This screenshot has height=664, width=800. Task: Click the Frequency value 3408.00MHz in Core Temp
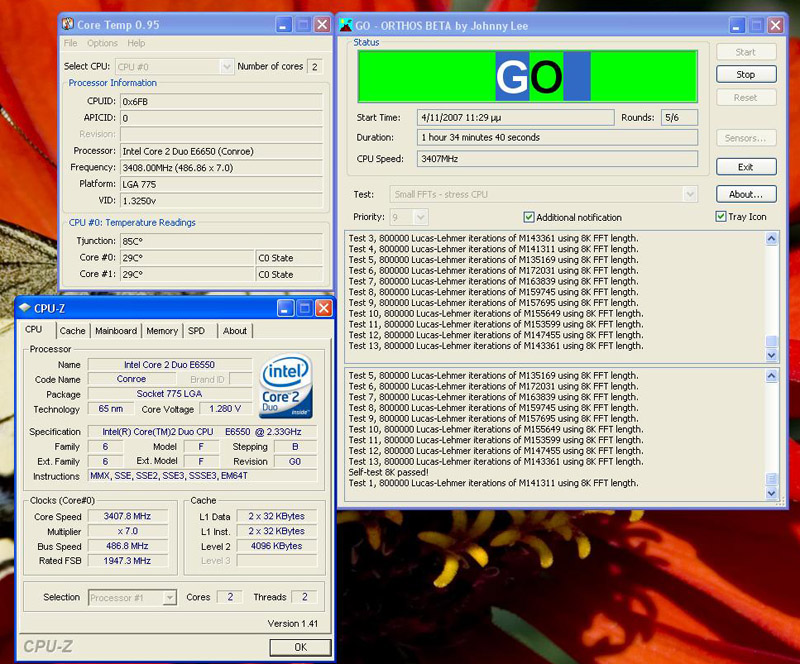pos(221,167)
